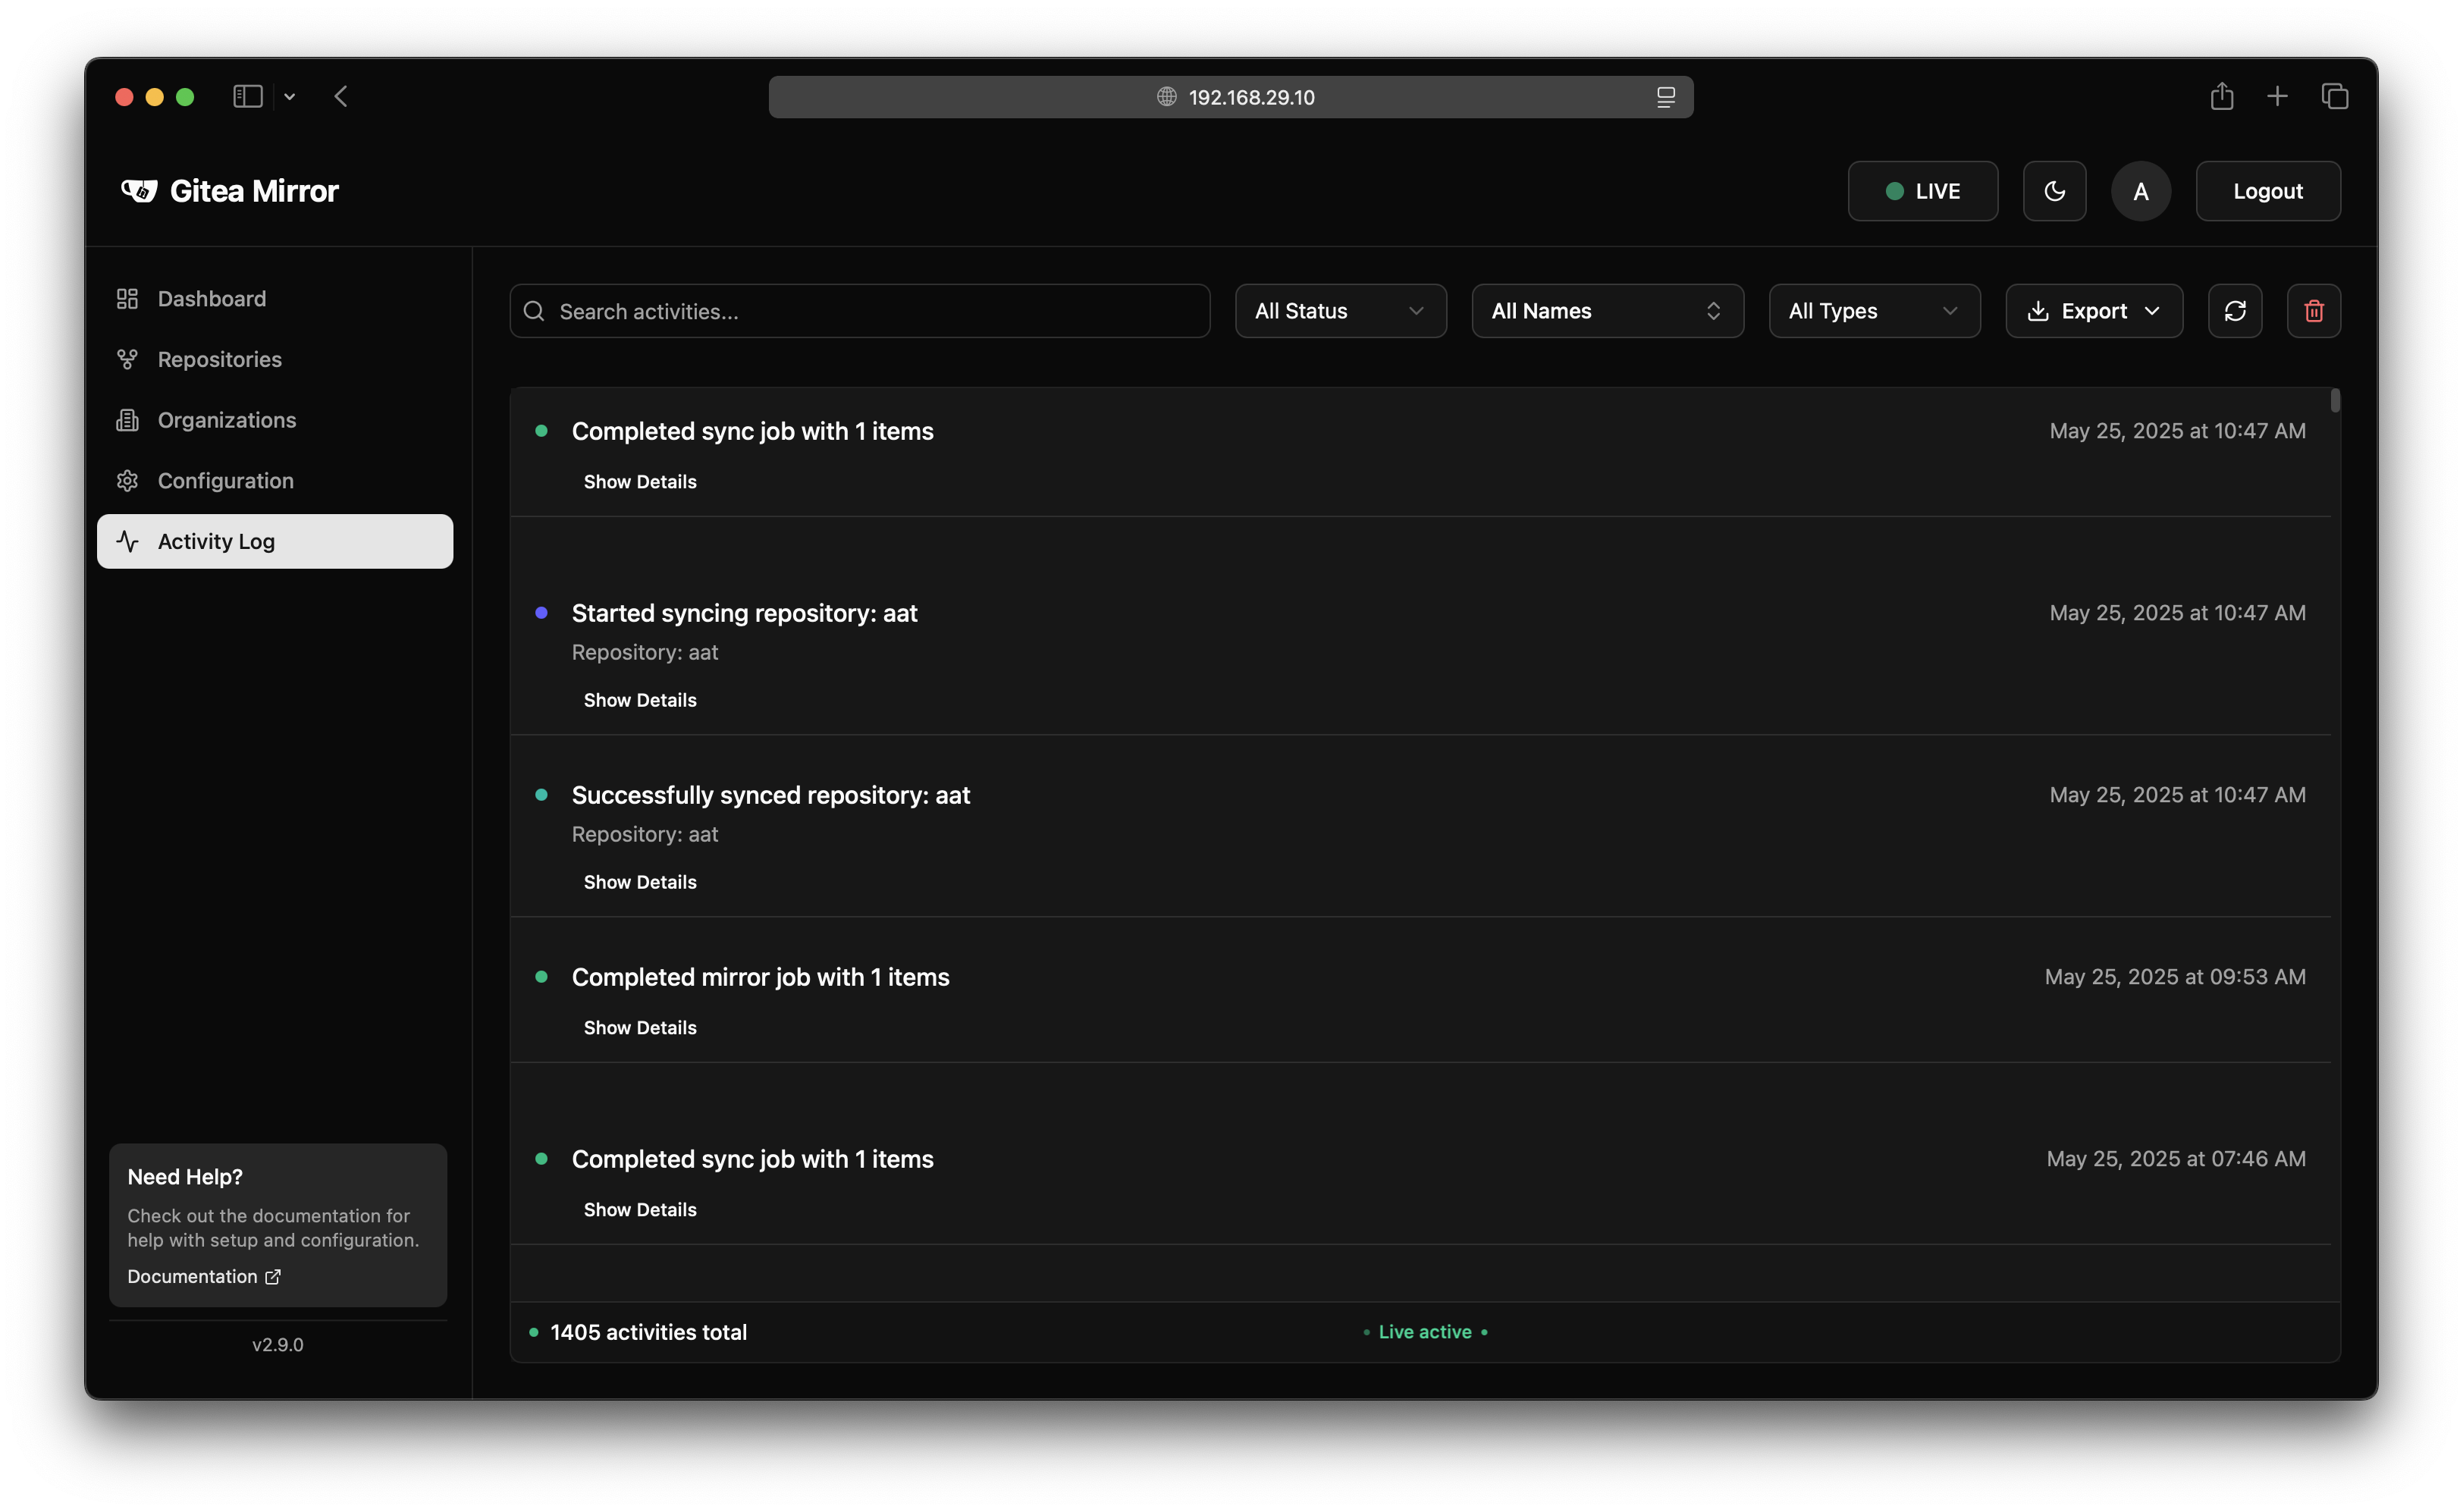Click the Safari share icon

click(x=2221, y=97)
